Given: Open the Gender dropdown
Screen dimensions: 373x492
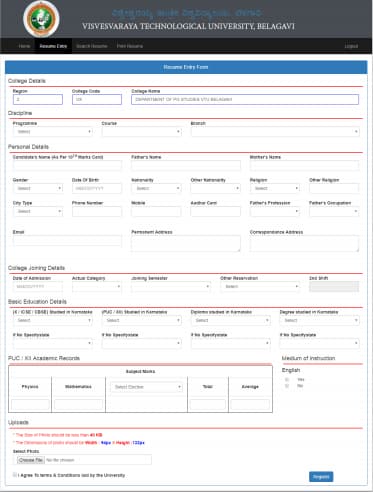Looking at the screenshot, I should click(x=38, y=188).
